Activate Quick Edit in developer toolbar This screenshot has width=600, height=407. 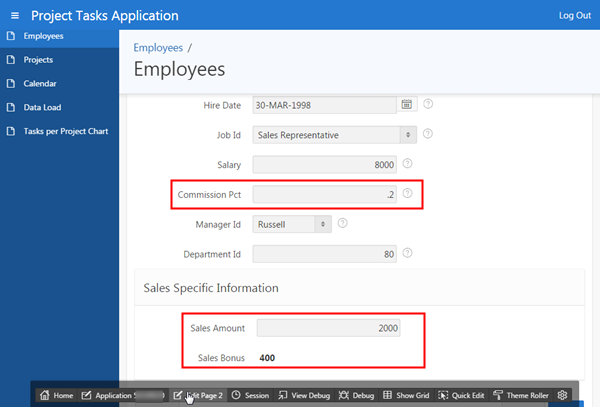pyautogui.click(x=461, y=395)
